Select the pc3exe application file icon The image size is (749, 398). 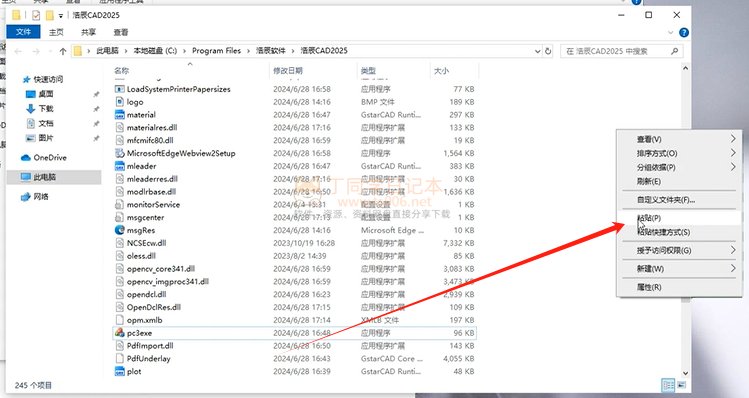(119, 333)
